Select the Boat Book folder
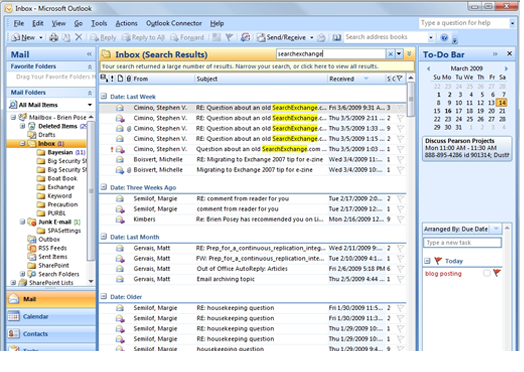524x372 pixels. coord(57,178)
